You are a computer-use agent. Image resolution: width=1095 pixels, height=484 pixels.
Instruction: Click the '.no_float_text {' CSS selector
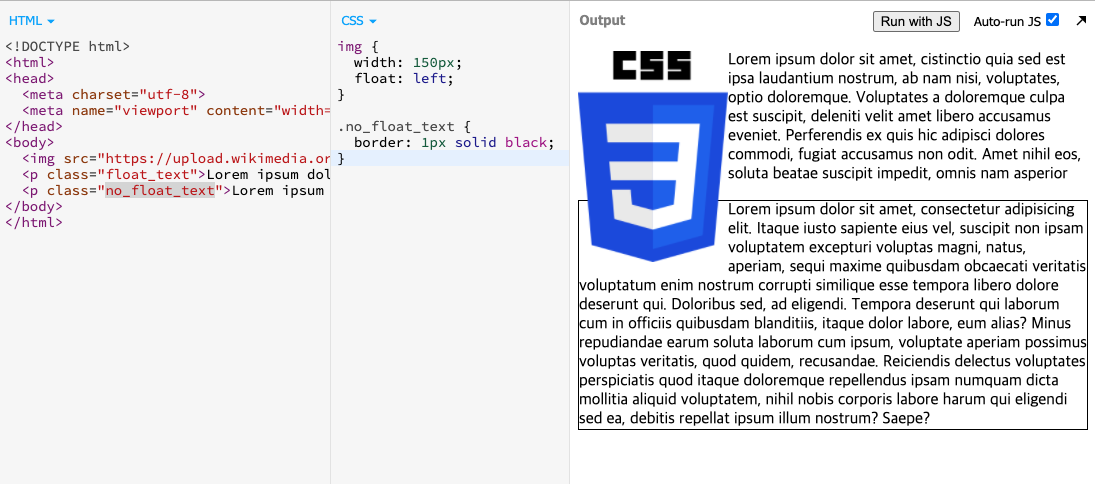[405, 127]
